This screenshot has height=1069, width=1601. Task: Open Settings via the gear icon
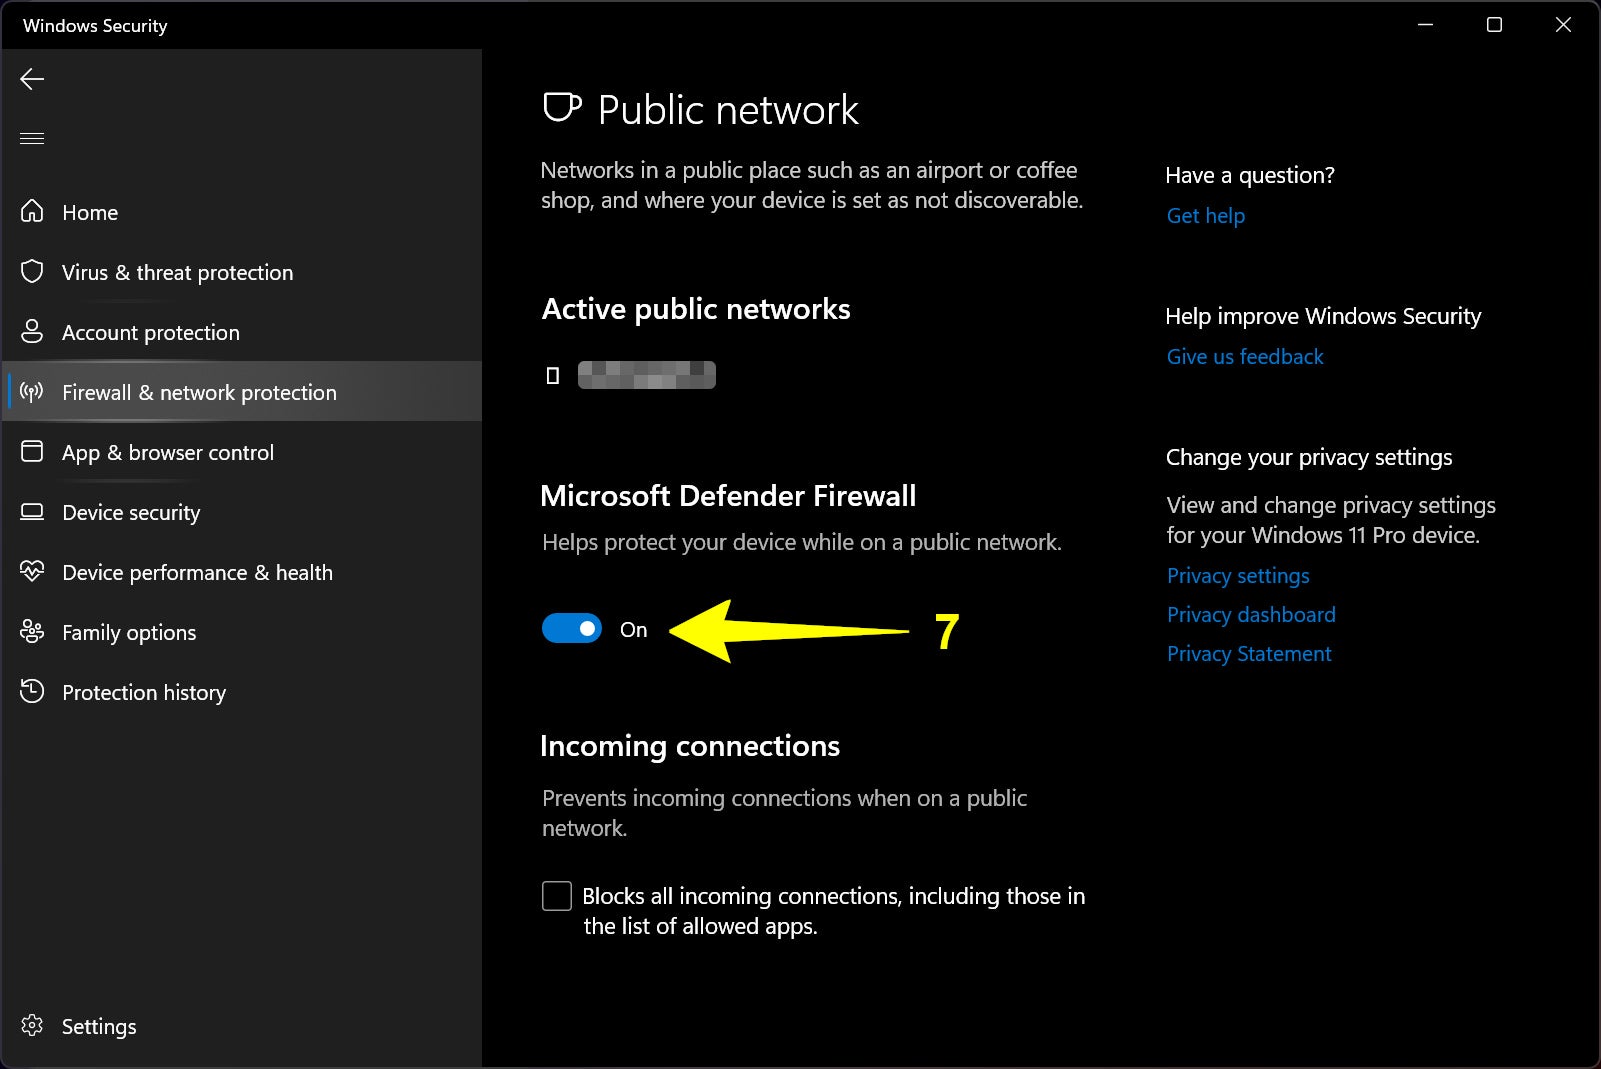pyautogui.click(x=31, y=1026)
